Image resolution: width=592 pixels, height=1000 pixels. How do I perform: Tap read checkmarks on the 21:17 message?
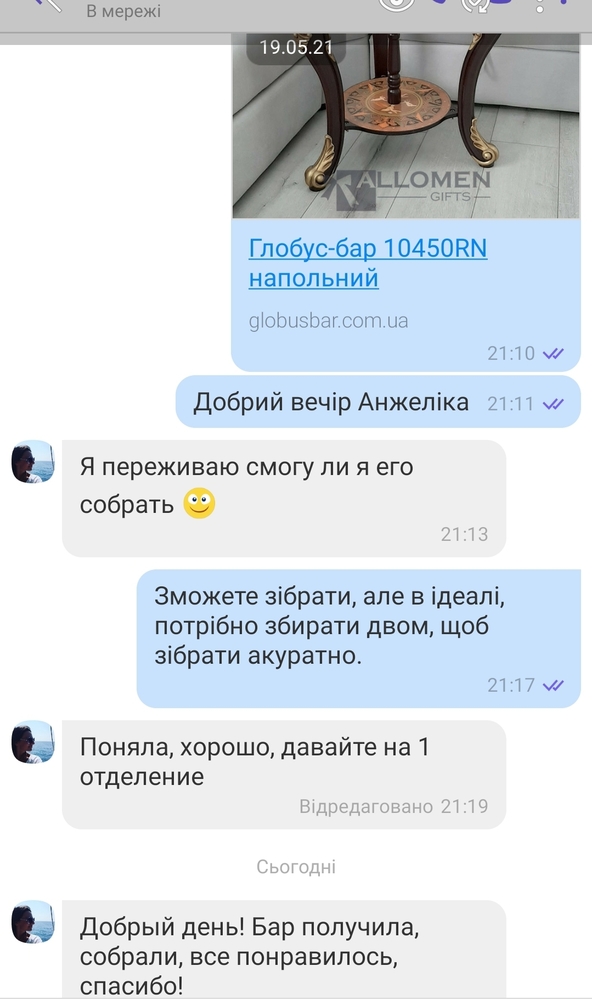pyautogui.click(x=553, y=685)
